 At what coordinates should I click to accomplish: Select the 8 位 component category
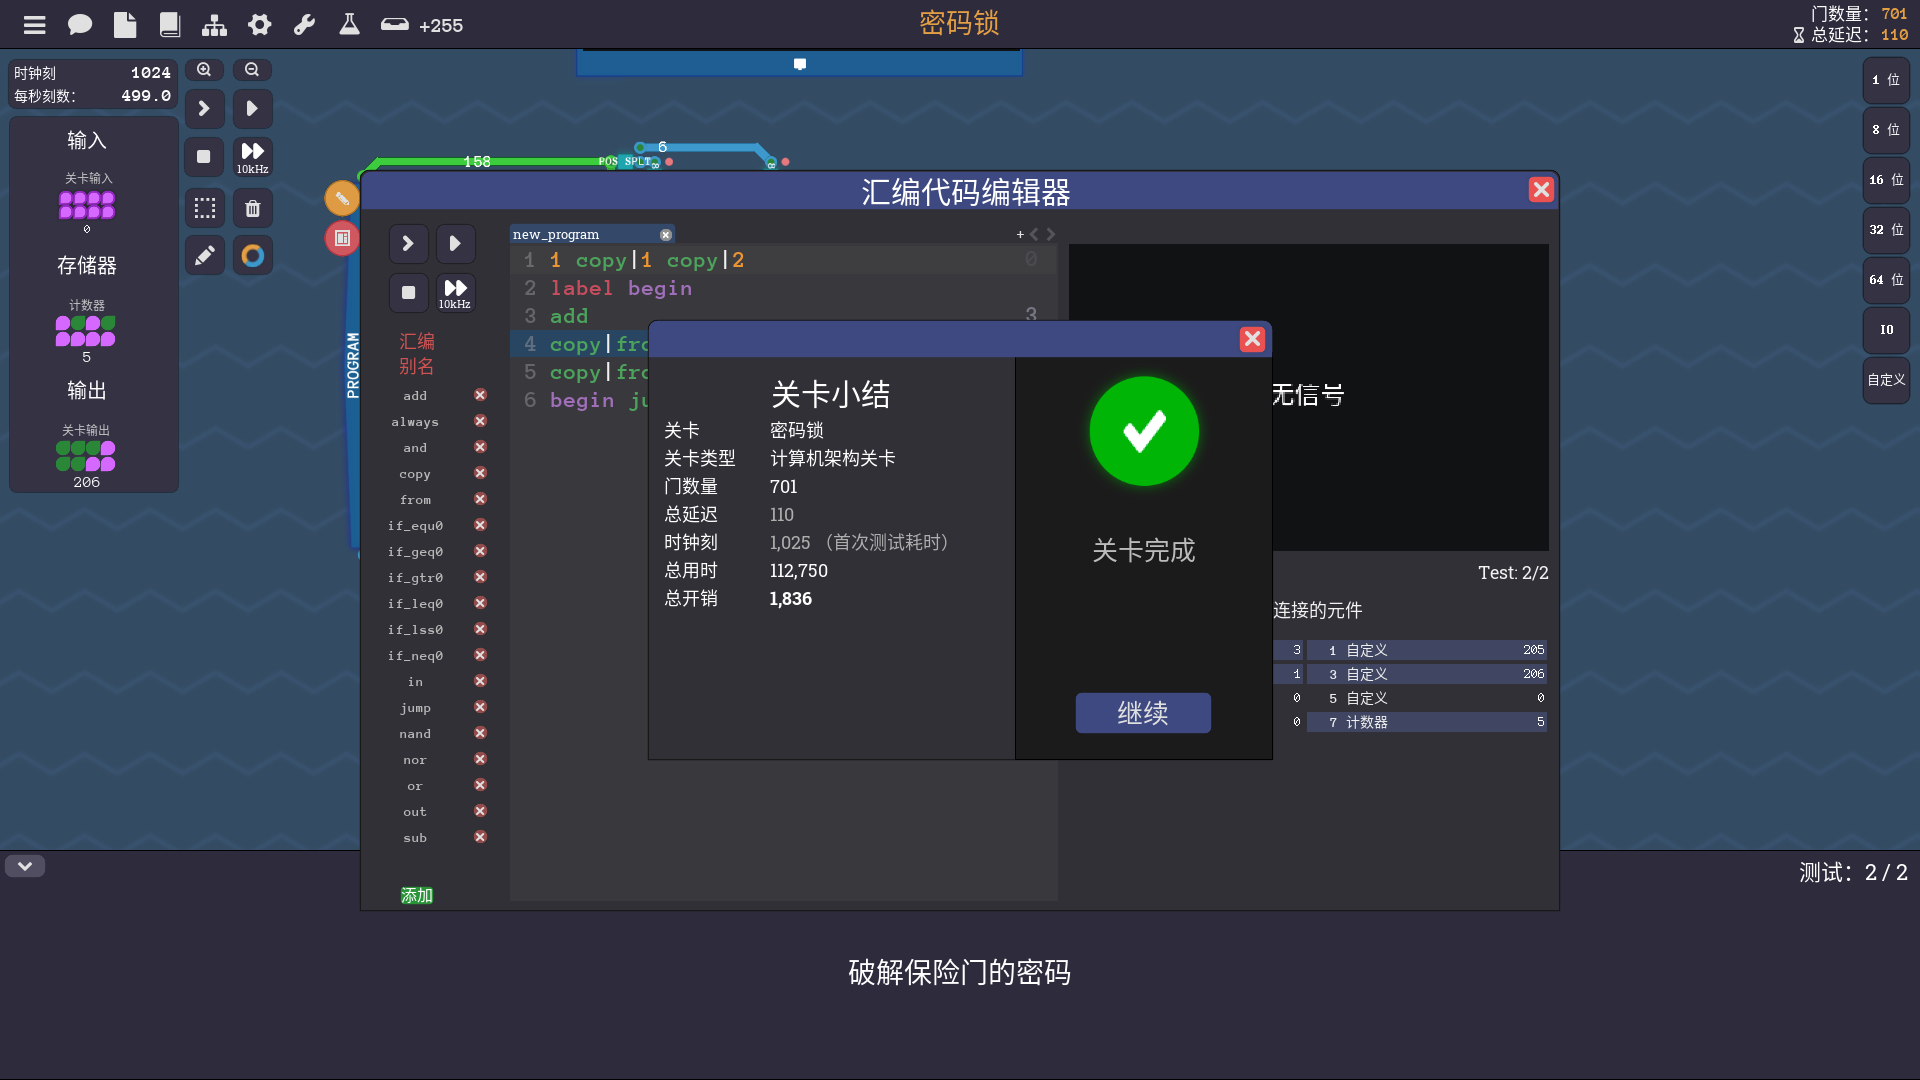click(1886, 130)
